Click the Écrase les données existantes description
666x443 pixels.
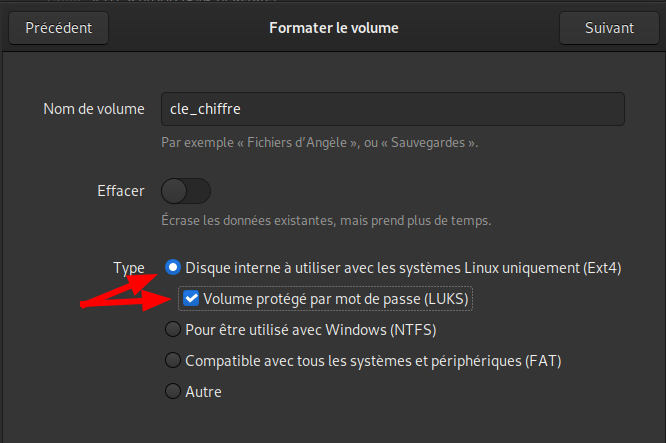[x=326, y=221]
